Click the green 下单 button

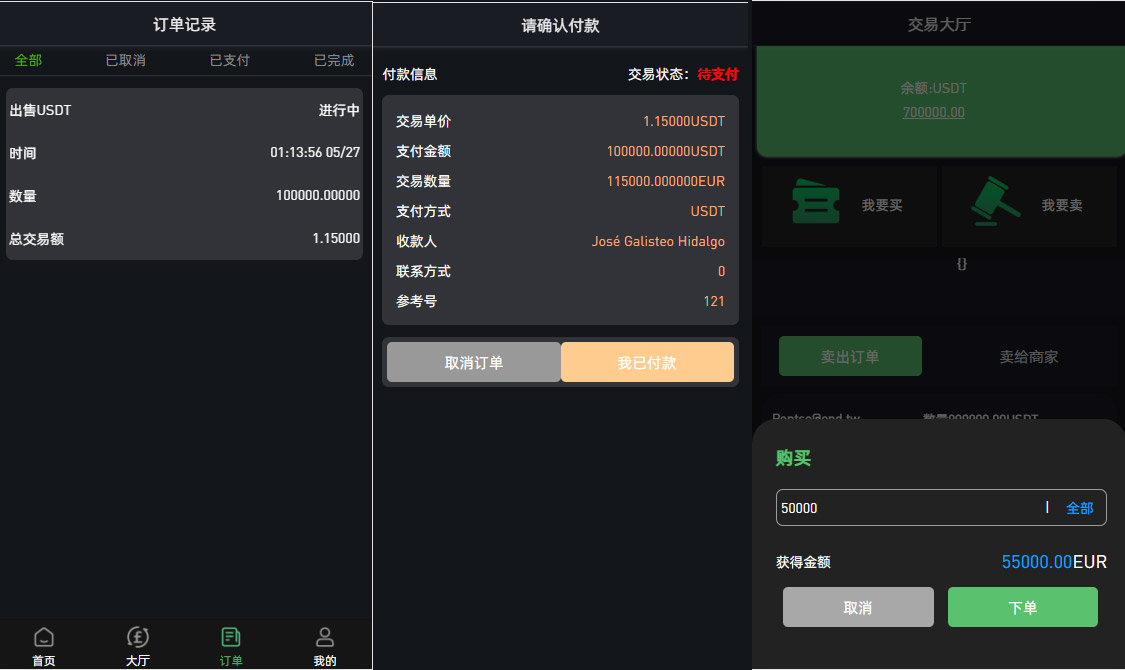pos(1022,607)
